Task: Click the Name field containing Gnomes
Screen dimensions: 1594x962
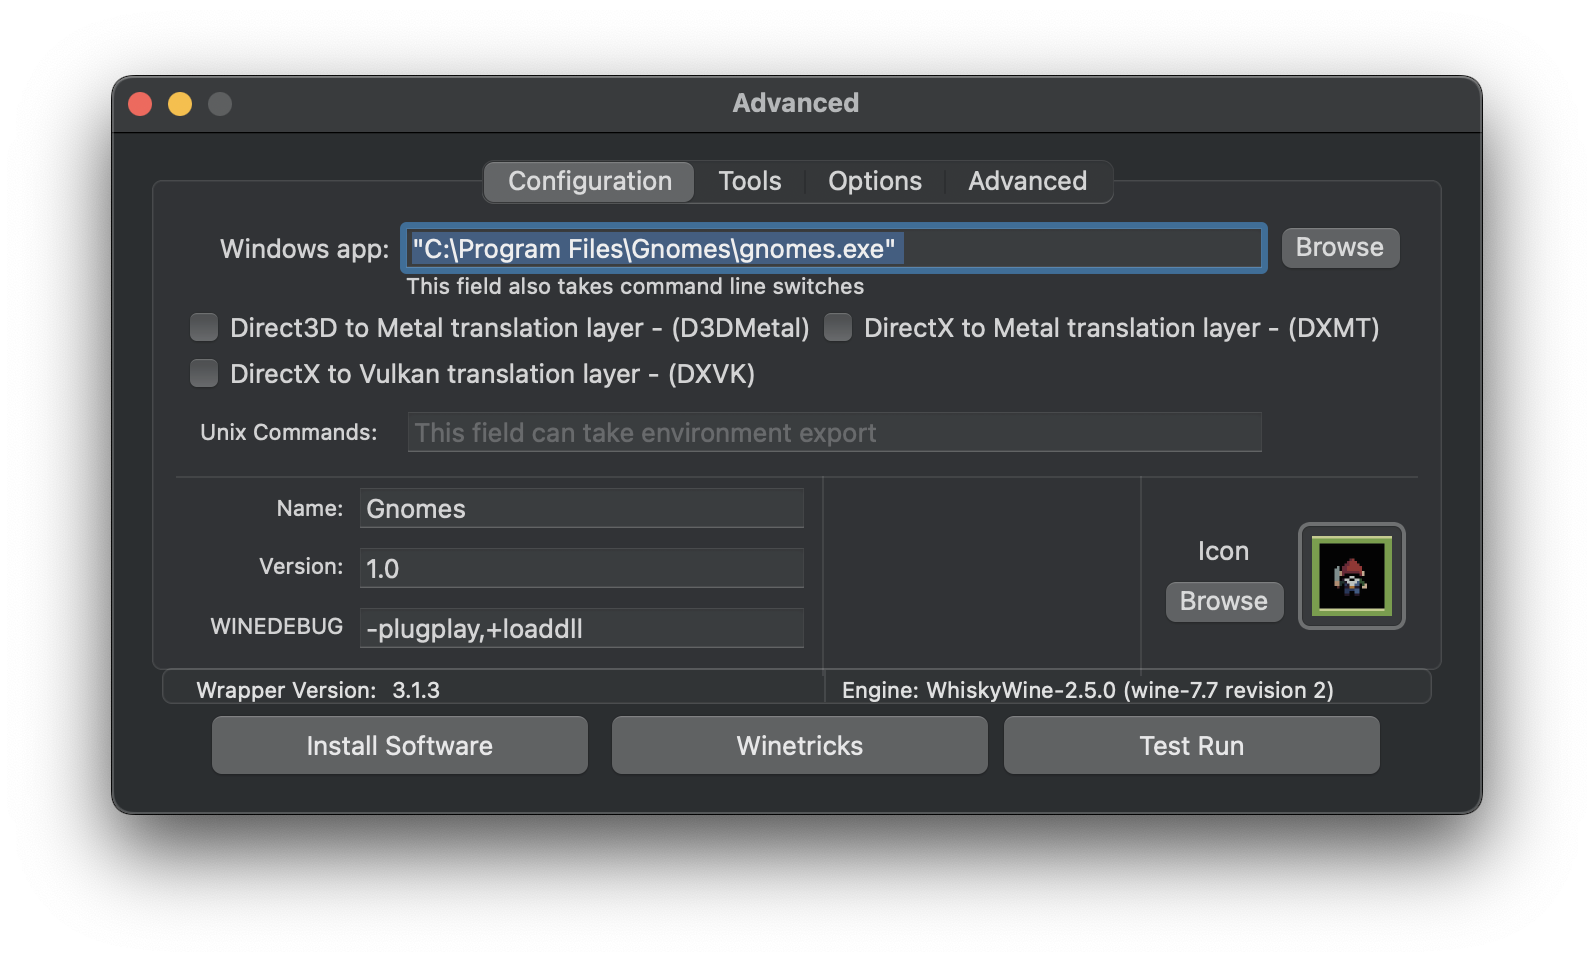Action: click(581, 508)
